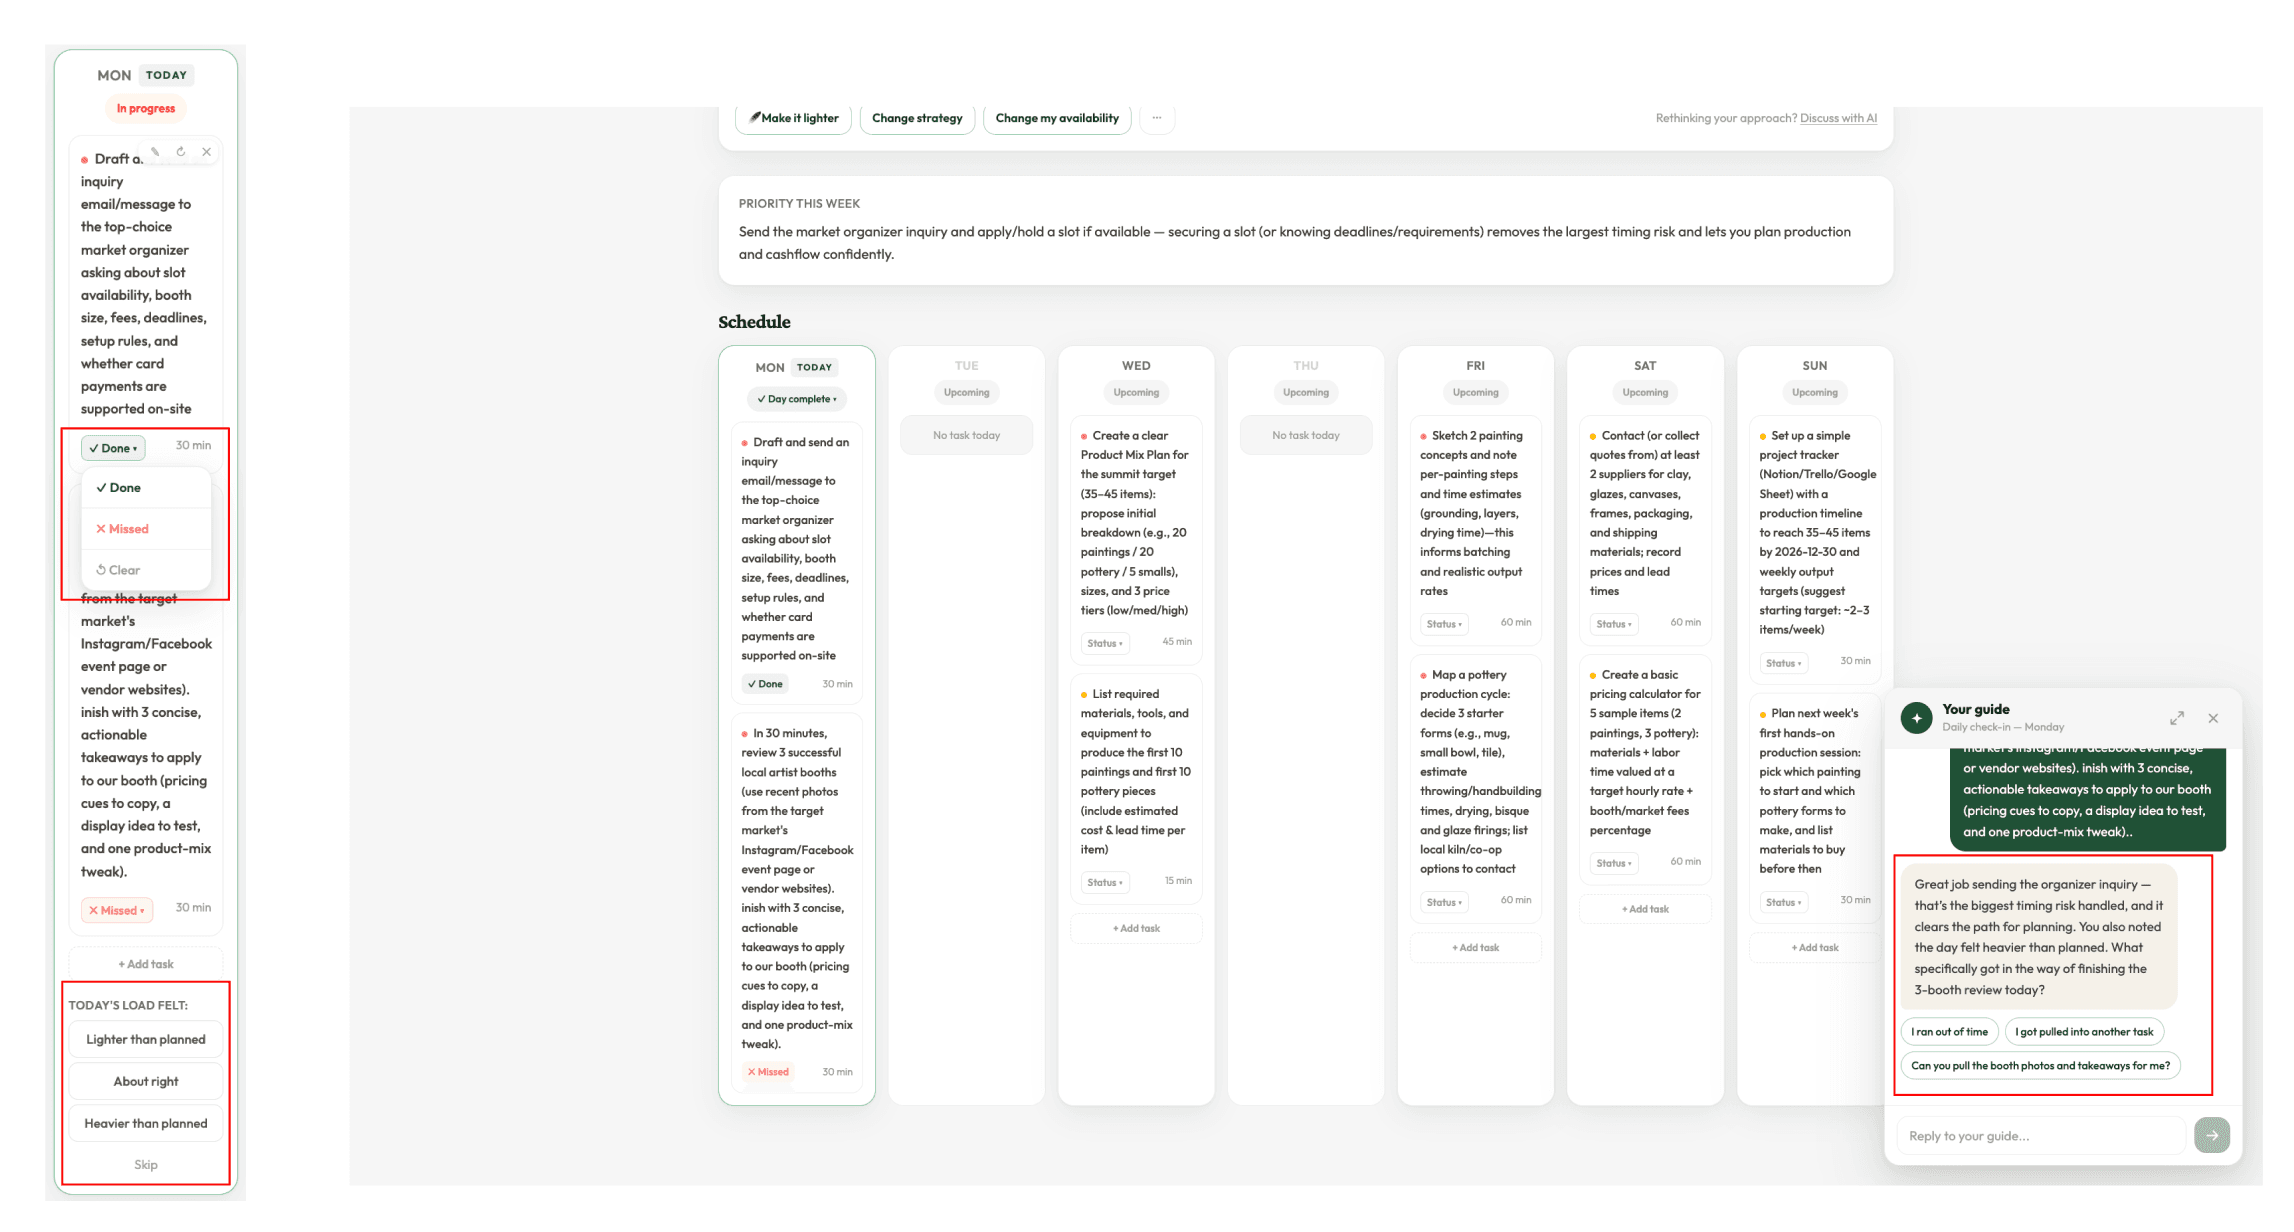Open the Missed status dropdown in sidebar

[117, 910]
